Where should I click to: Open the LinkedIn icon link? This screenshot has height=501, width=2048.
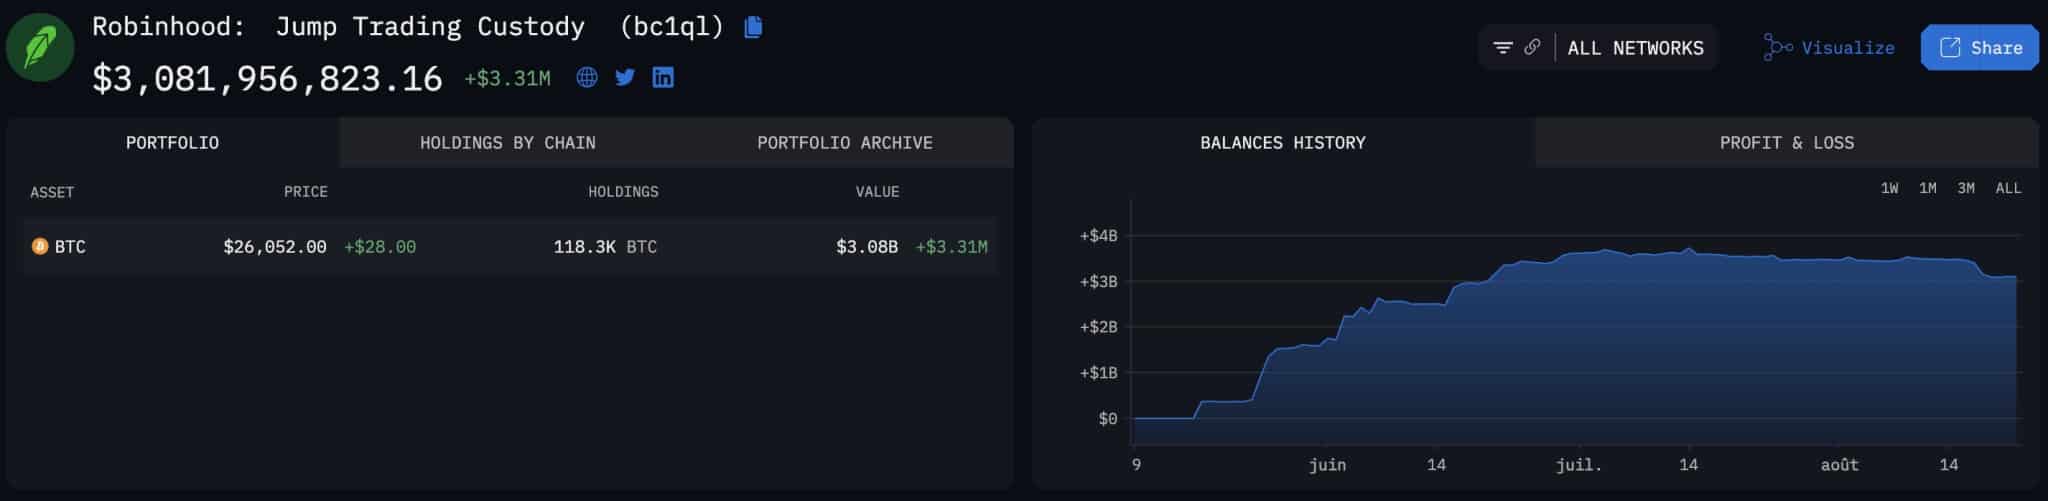point(663,77)
